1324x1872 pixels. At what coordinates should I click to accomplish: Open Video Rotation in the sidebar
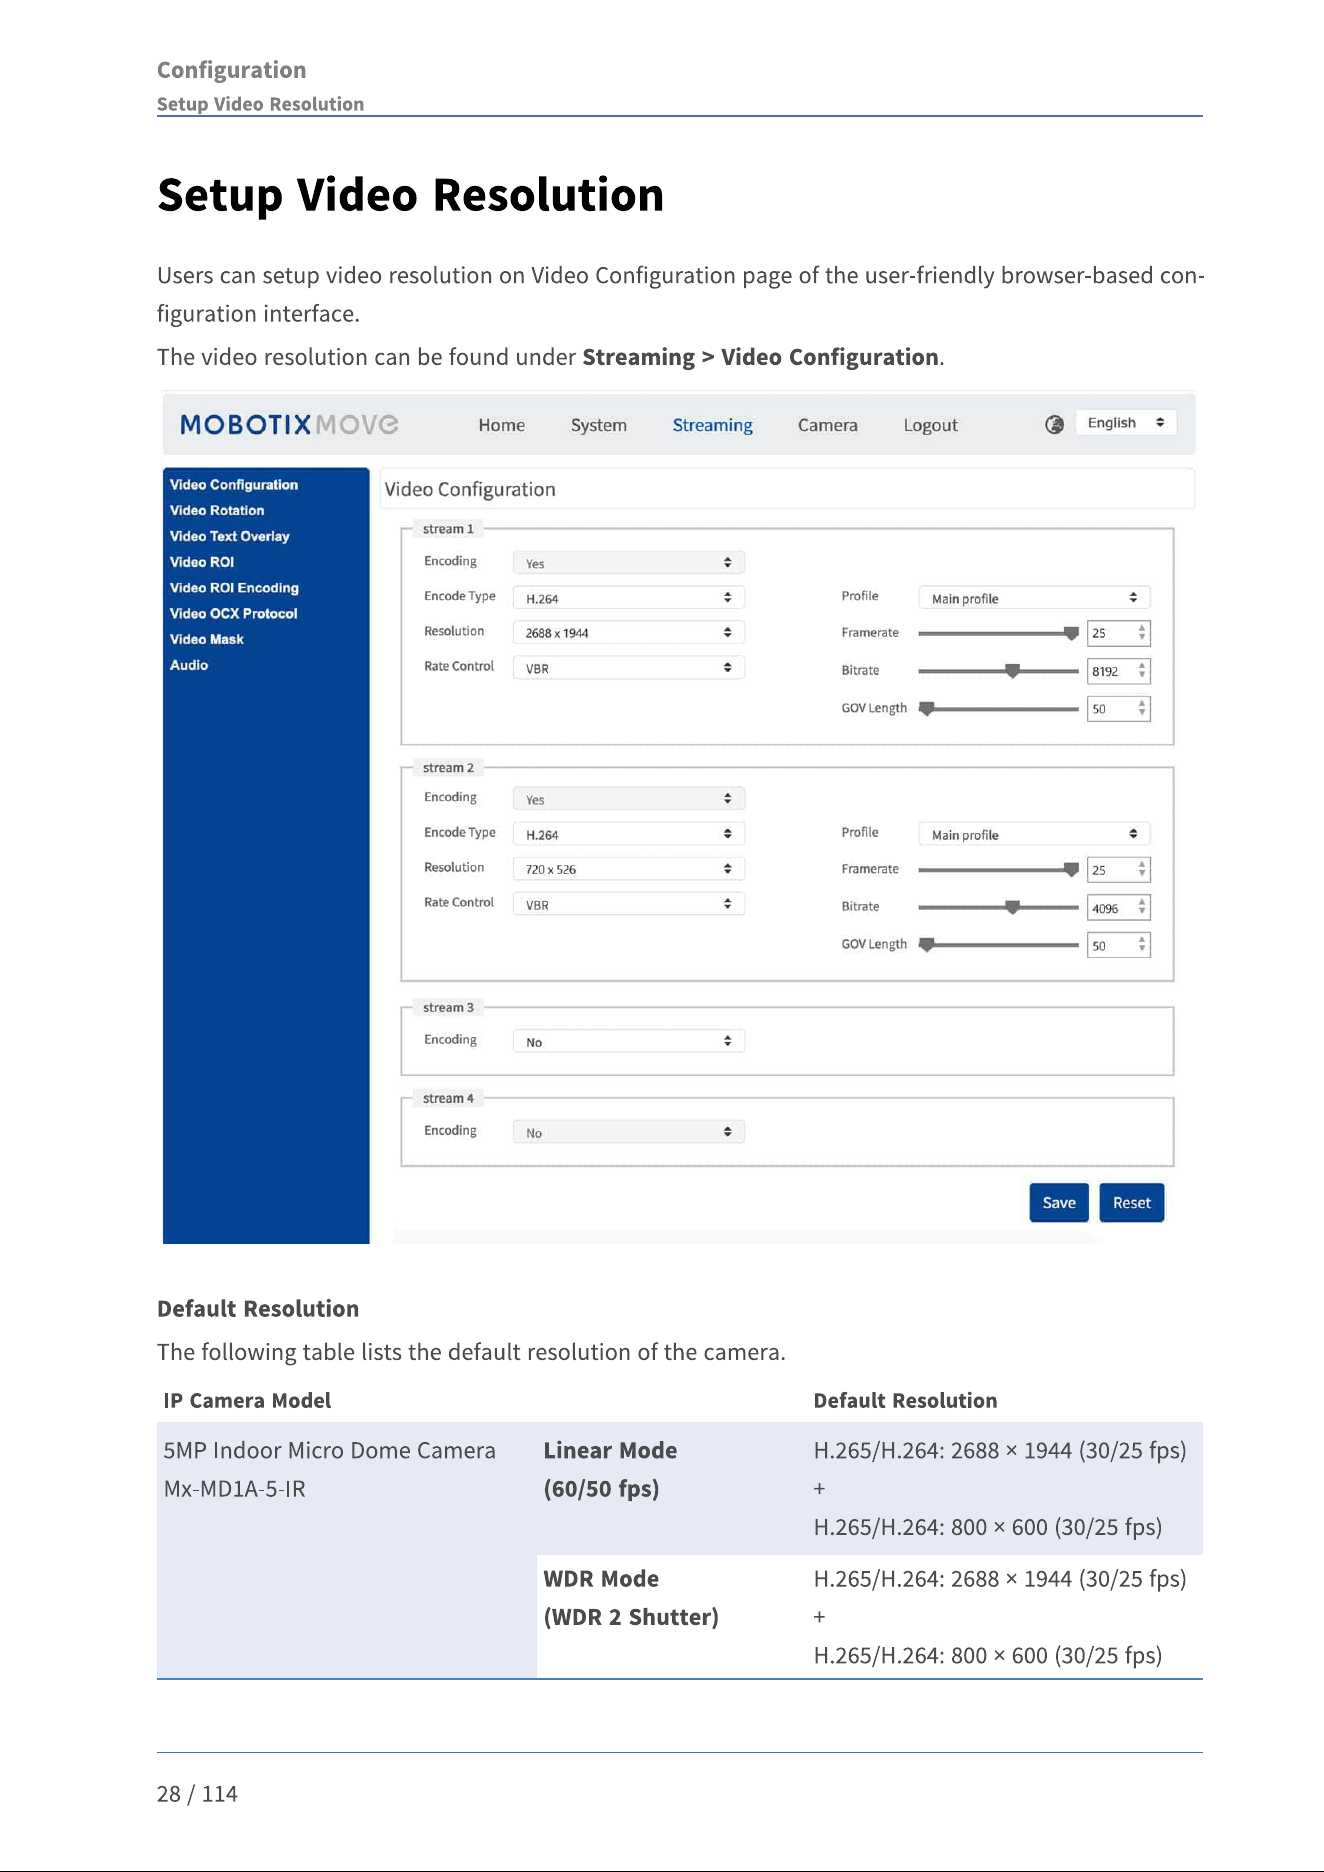pyautogui.click(x=217, y=511)
